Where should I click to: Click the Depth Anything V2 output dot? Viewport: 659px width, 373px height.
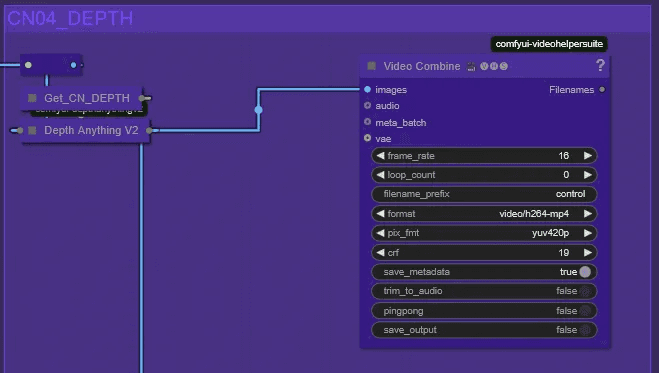pyautogui.click(x=149, y=131)
